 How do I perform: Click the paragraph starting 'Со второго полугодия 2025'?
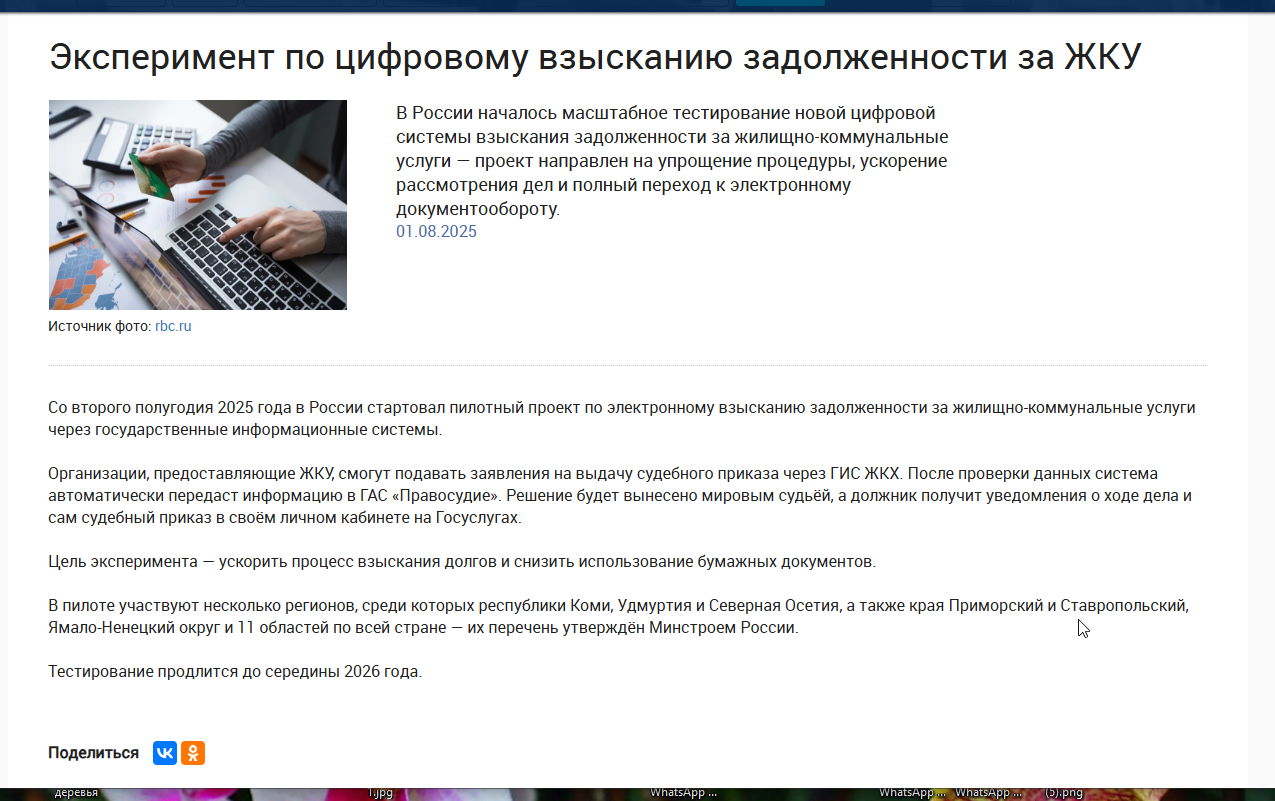[x=622, y=419]
